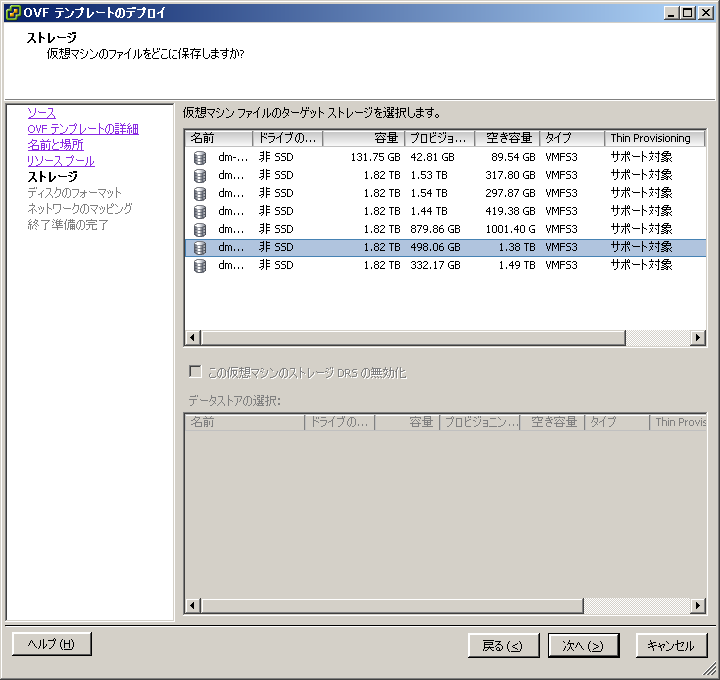Click タイプ header in lower datastore table
Screen dimensions: 720x680
point(617,422)
